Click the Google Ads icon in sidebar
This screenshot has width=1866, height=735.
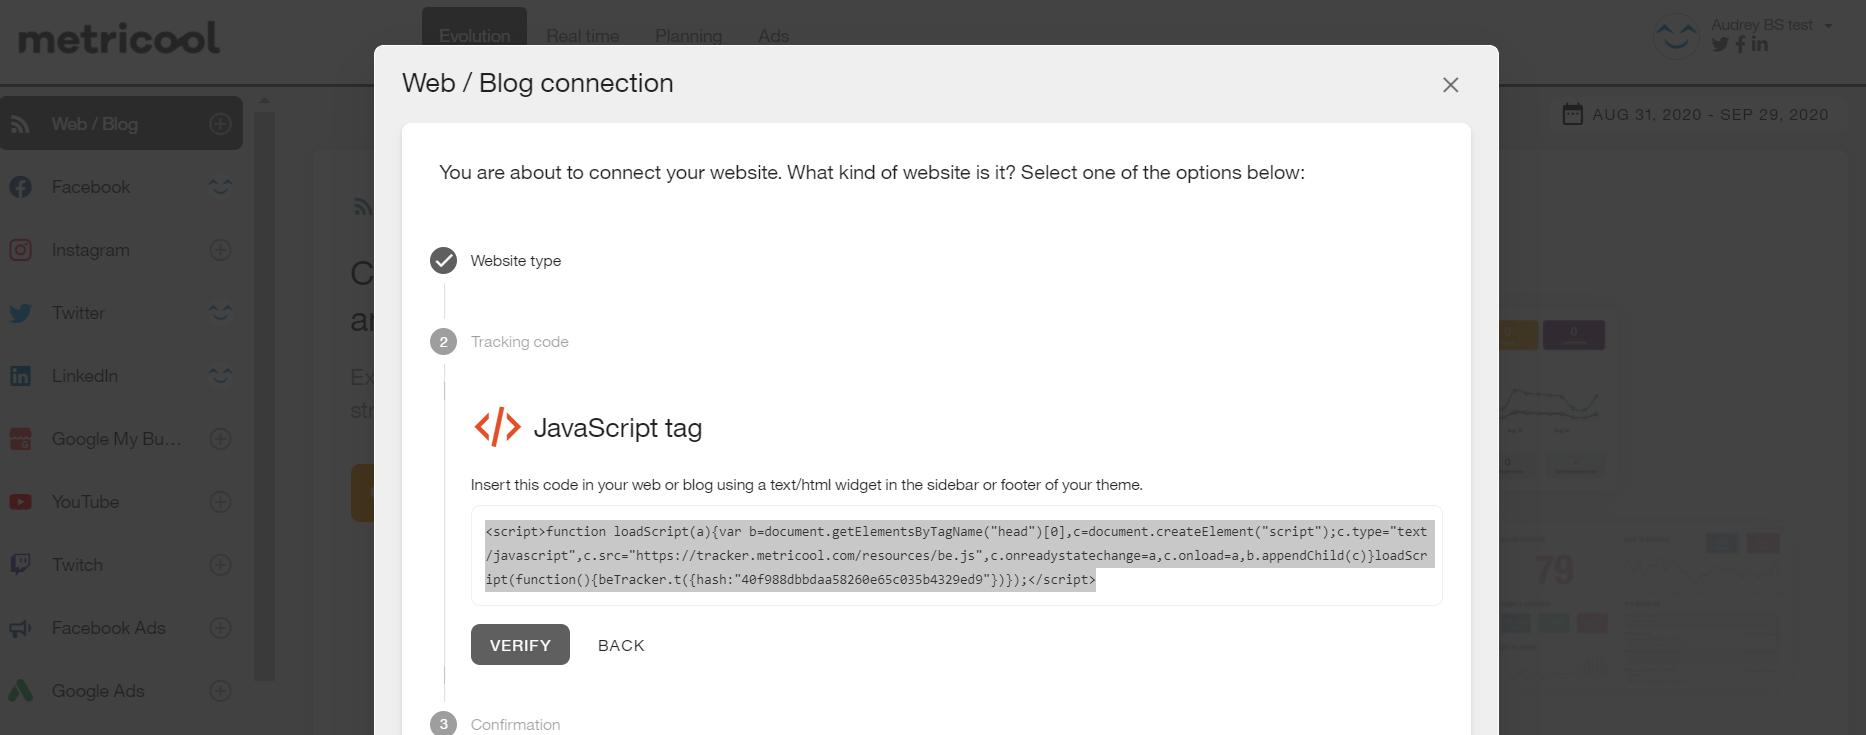coord(21,691)
